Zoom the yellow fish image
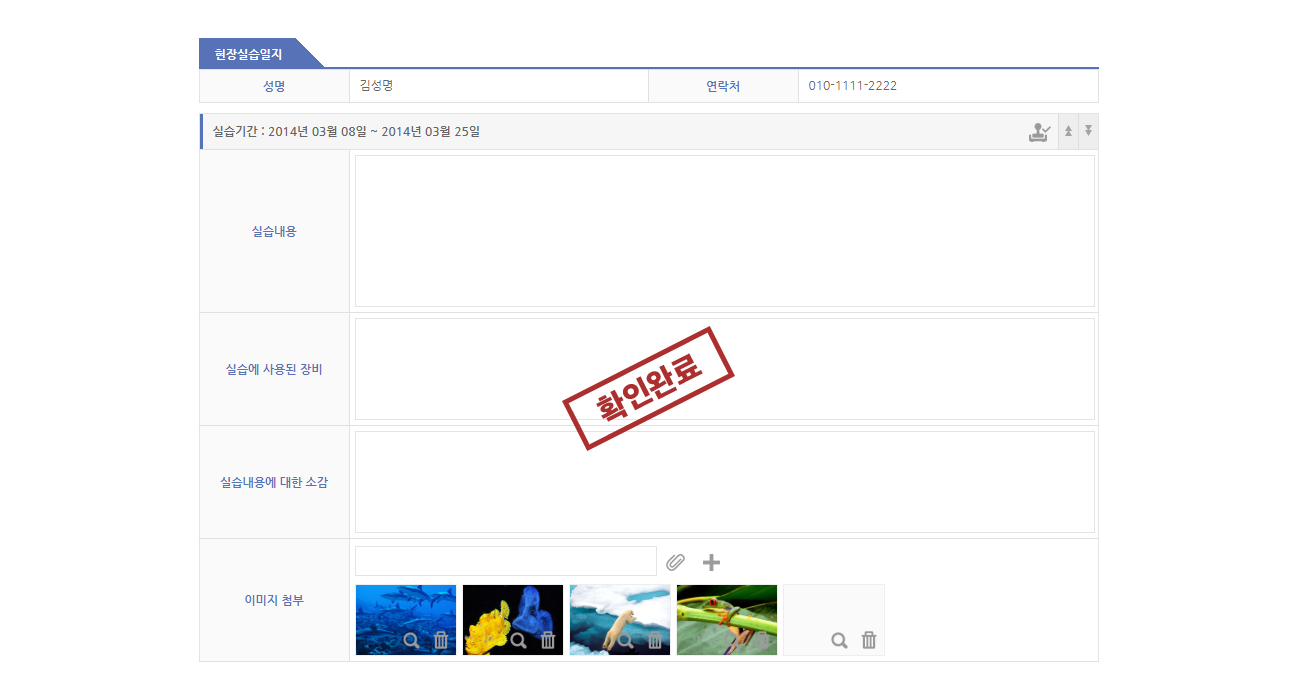 [518, 641]
